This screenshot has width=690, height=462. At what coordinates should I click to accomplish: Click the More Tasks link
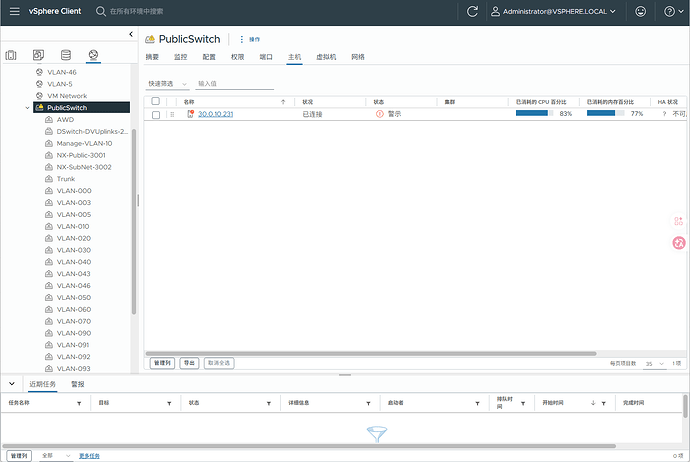click(x=89, y=456)
